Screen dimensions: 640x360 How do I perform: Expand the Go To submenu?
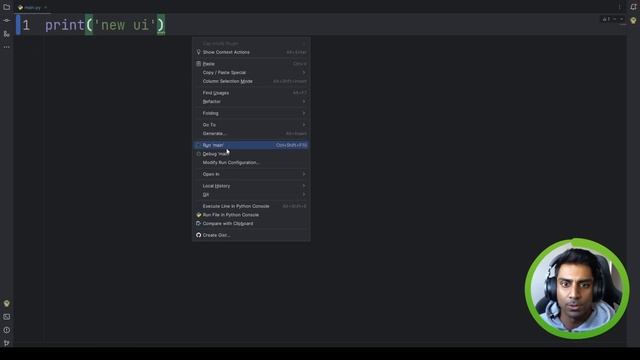tap(251, 125)
